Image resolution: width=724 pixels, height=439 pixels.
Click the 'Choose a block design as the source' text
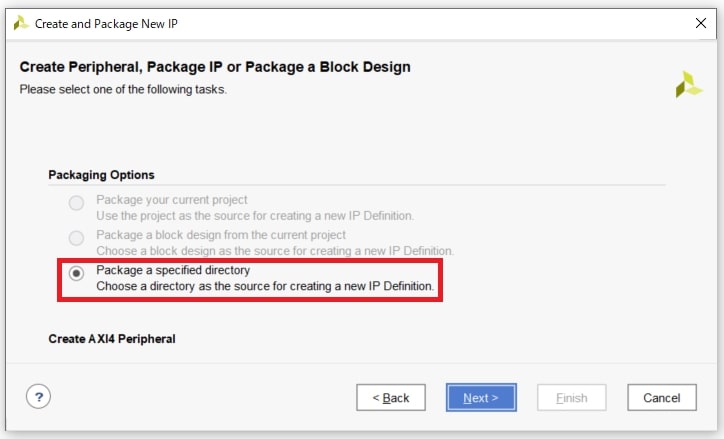[x=275, y=251]
